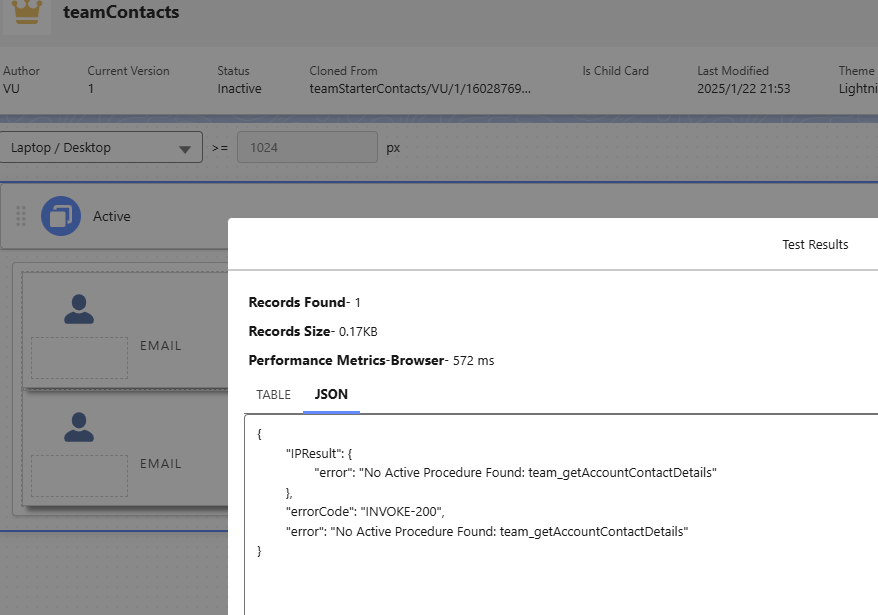Click the nested error line under IPResult

pos(515,473)
